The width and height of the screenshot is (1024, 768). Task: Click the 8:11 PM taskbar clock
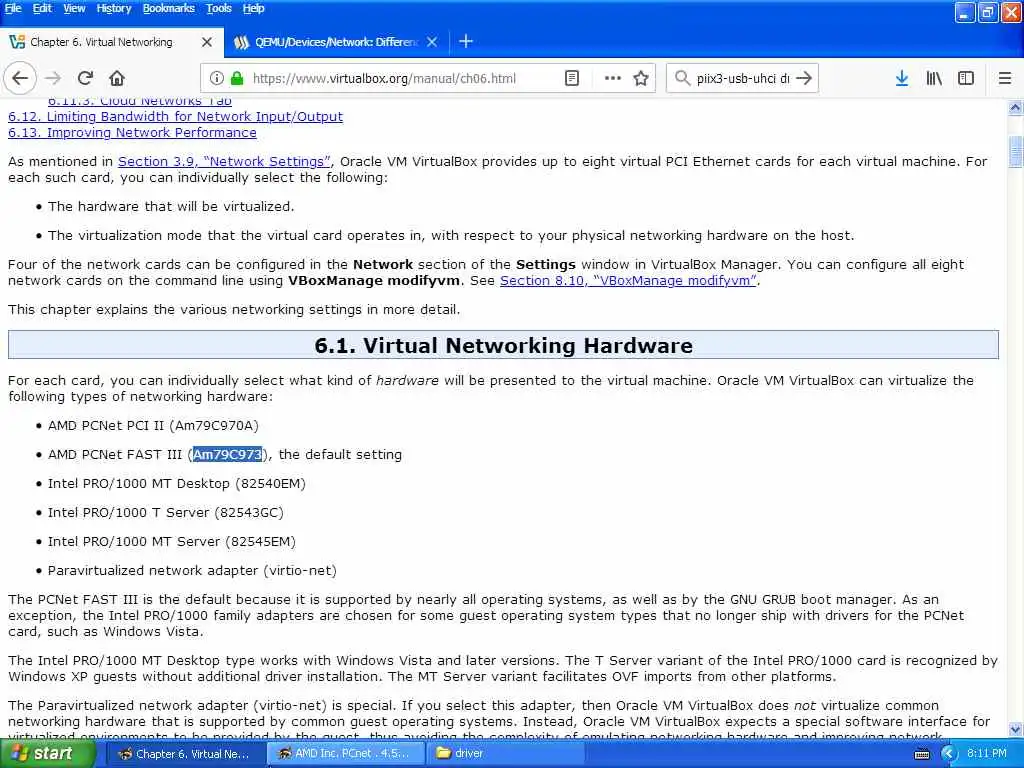[986, 753]
